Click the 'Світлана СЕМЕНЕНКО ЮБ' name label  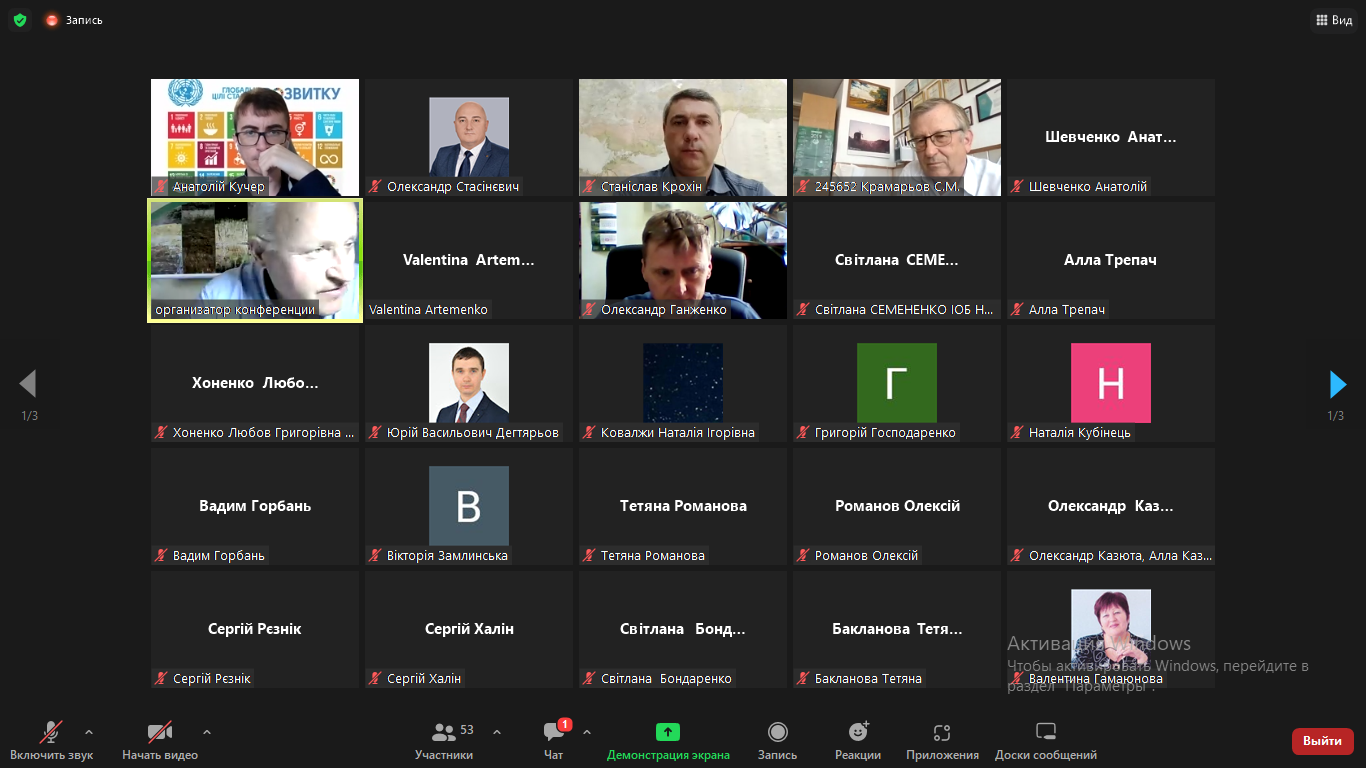click(x=905, y=310)
